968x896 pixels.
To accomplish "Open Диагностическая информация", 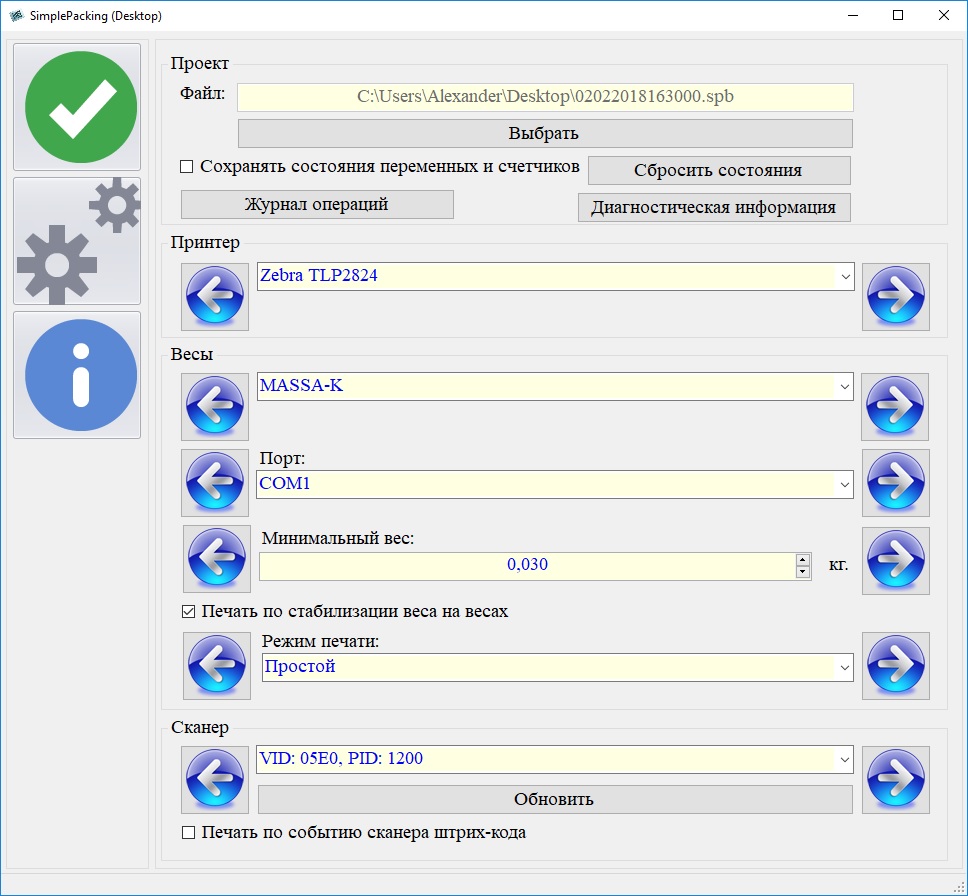I will point(714,207).
